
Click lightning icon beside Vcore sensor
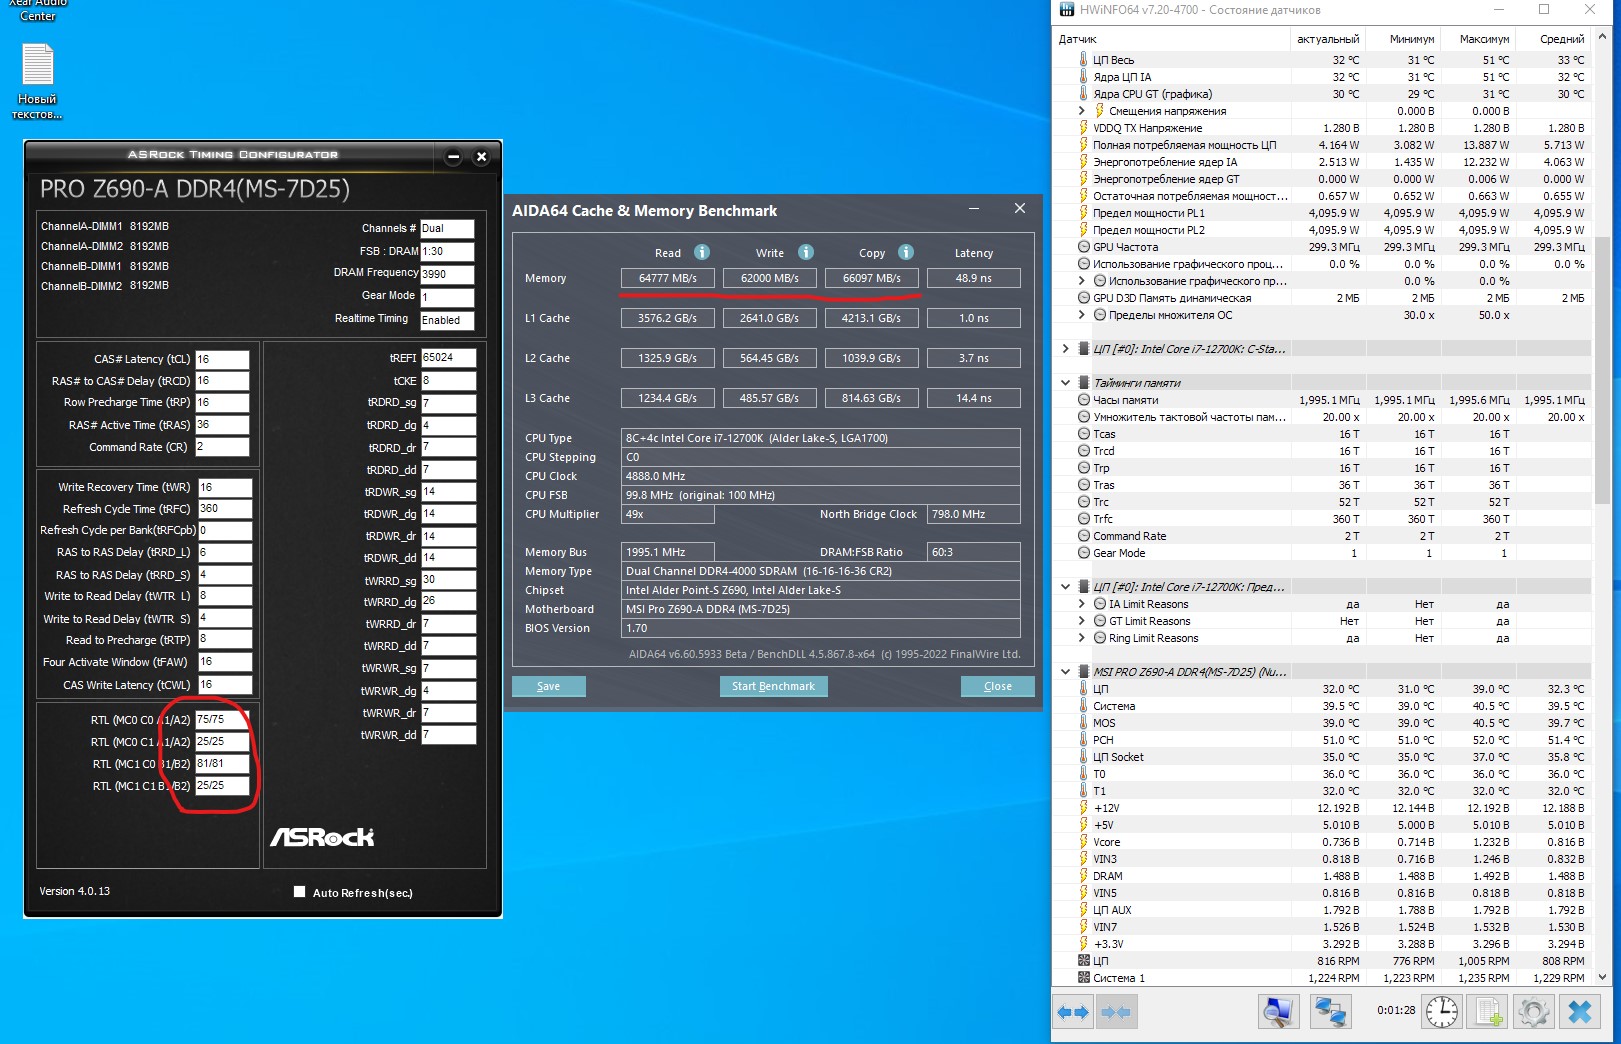tap(1083, 842)
